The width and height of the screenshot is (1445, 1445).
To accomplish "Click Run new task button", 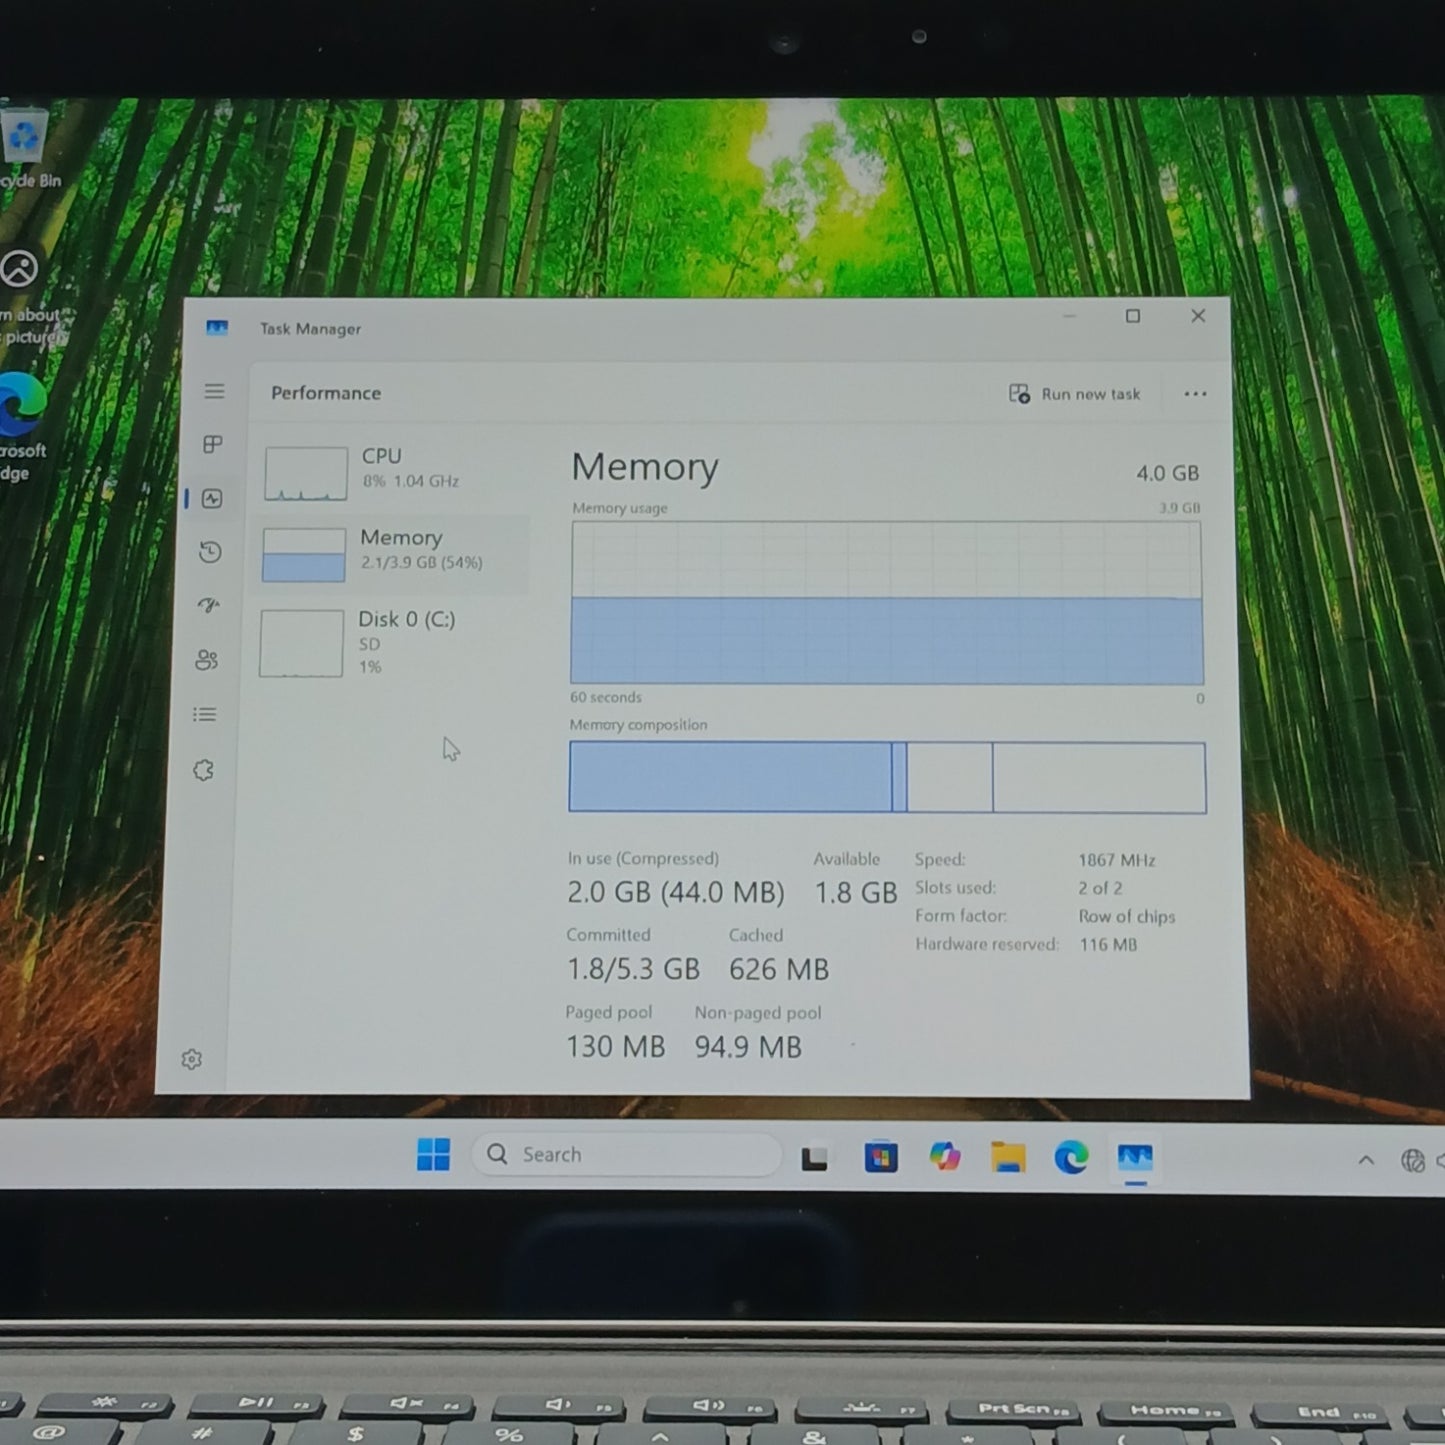I will point(1075,394).
